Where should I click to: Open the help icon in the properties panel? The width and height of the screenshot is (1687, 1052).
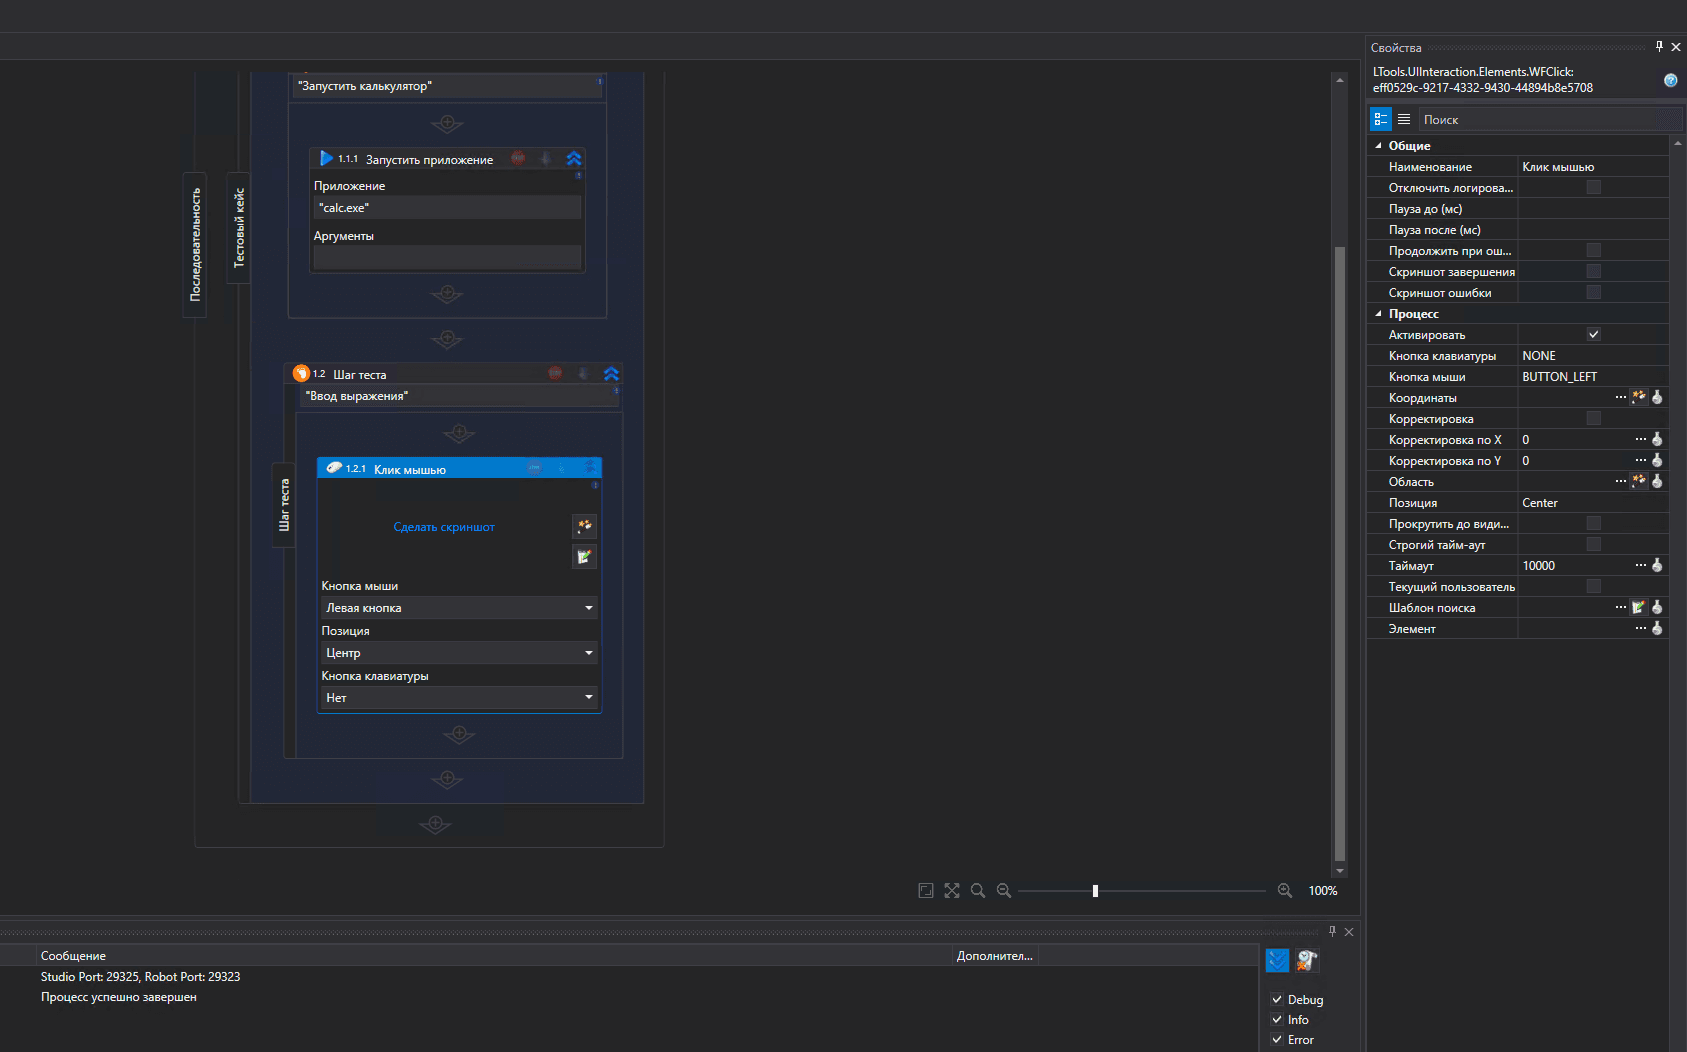[1670, 80]
